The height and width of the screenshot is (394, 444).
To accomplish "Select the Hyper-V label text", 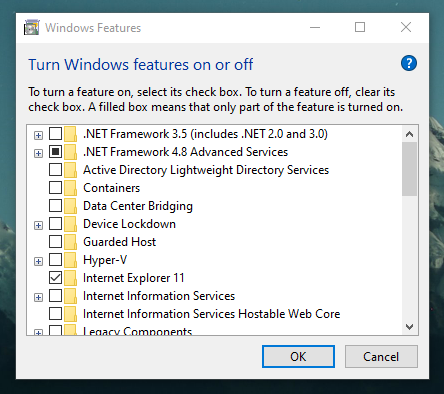I will click(105, 260).
